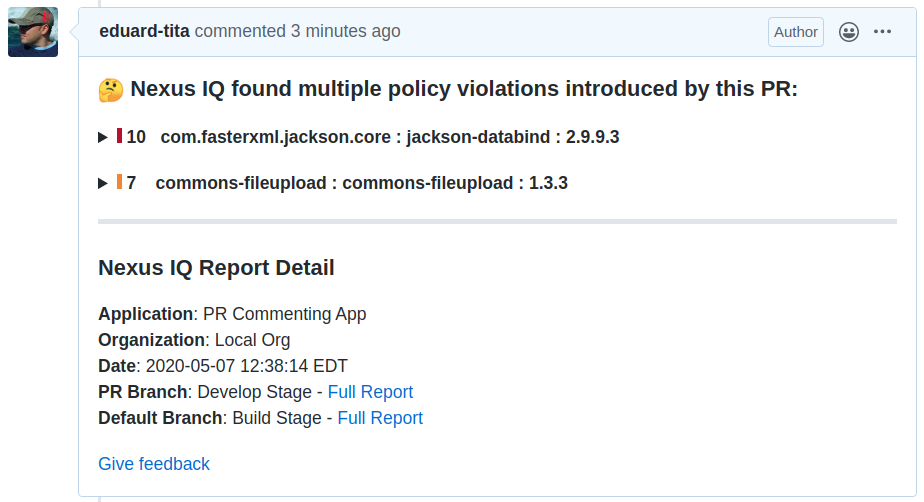
Task: Open the Default Branch Full Report link
Action: point(380,418)
